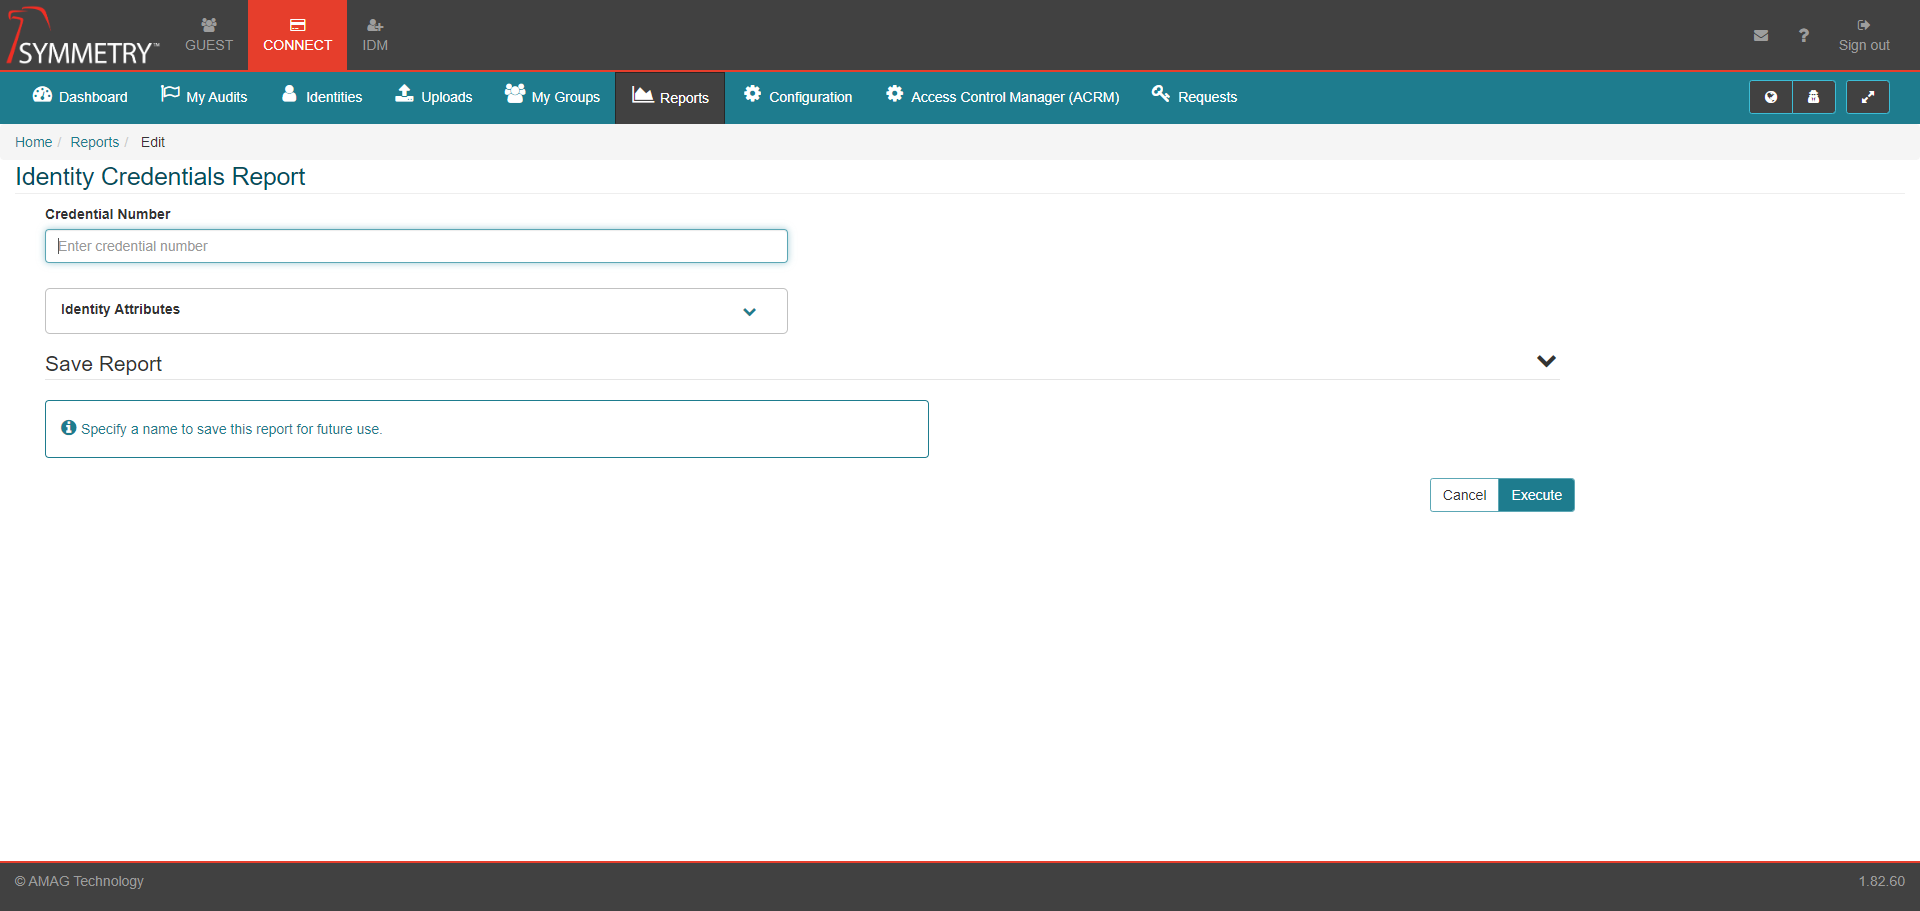Click the My Groups people icon
Image resolution: width=1920 pixels, height=911 pixels.
point(515,94)
